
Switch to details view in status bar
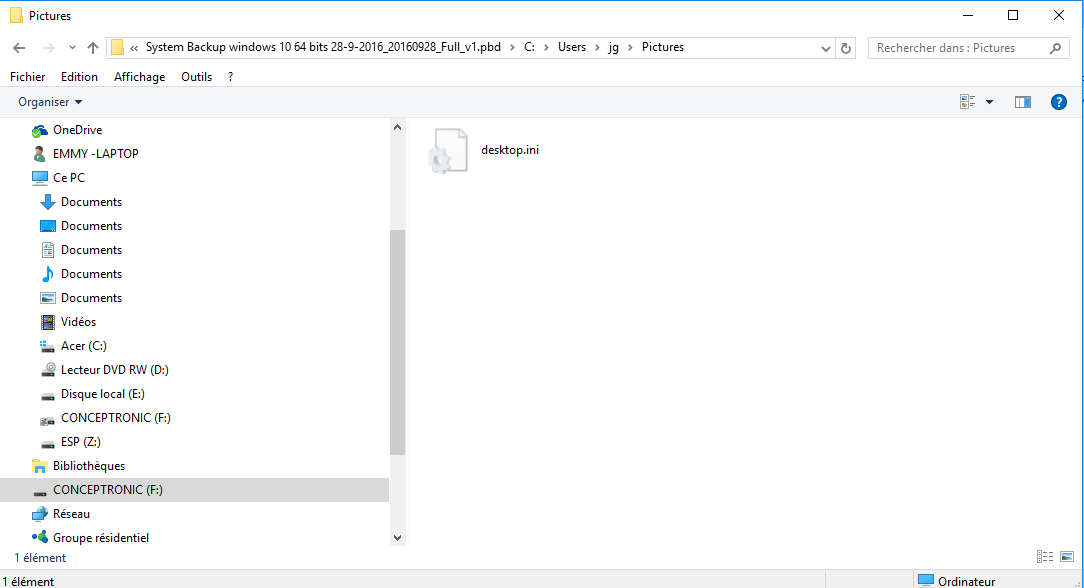coord(1045,557)
